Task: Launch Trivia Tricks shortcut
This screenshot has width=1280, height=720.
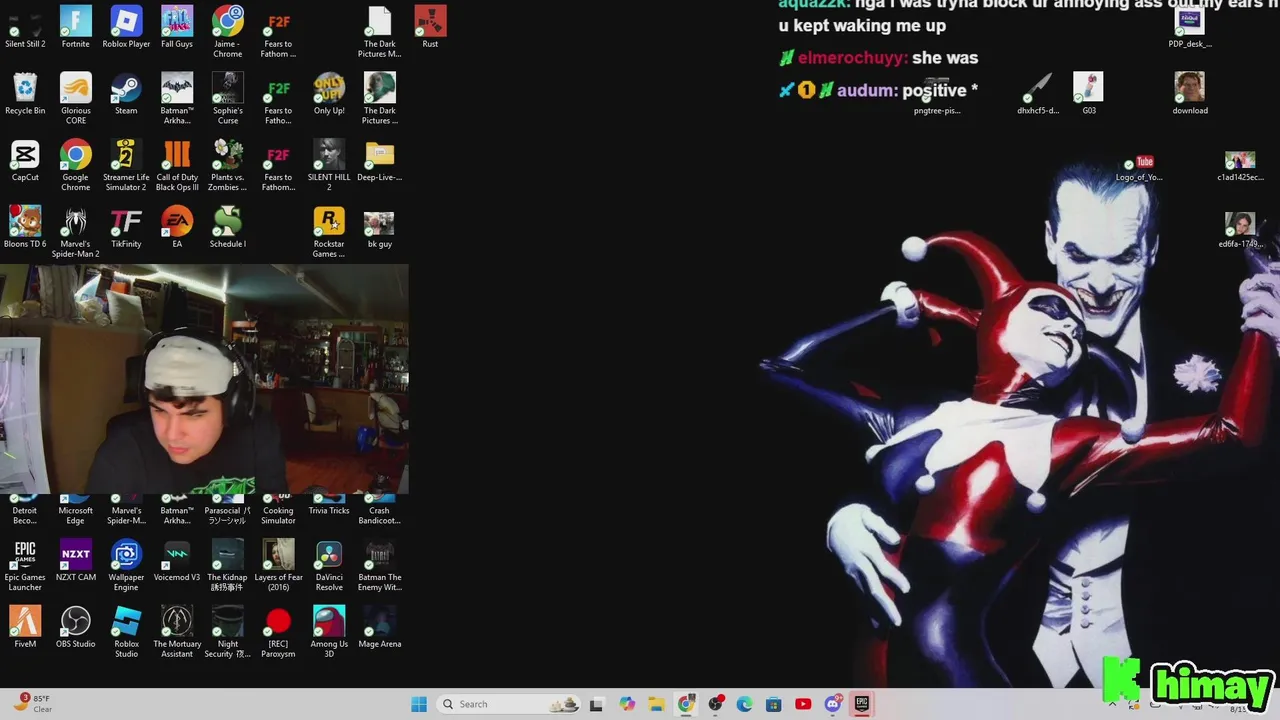Action: click(329, 505)
